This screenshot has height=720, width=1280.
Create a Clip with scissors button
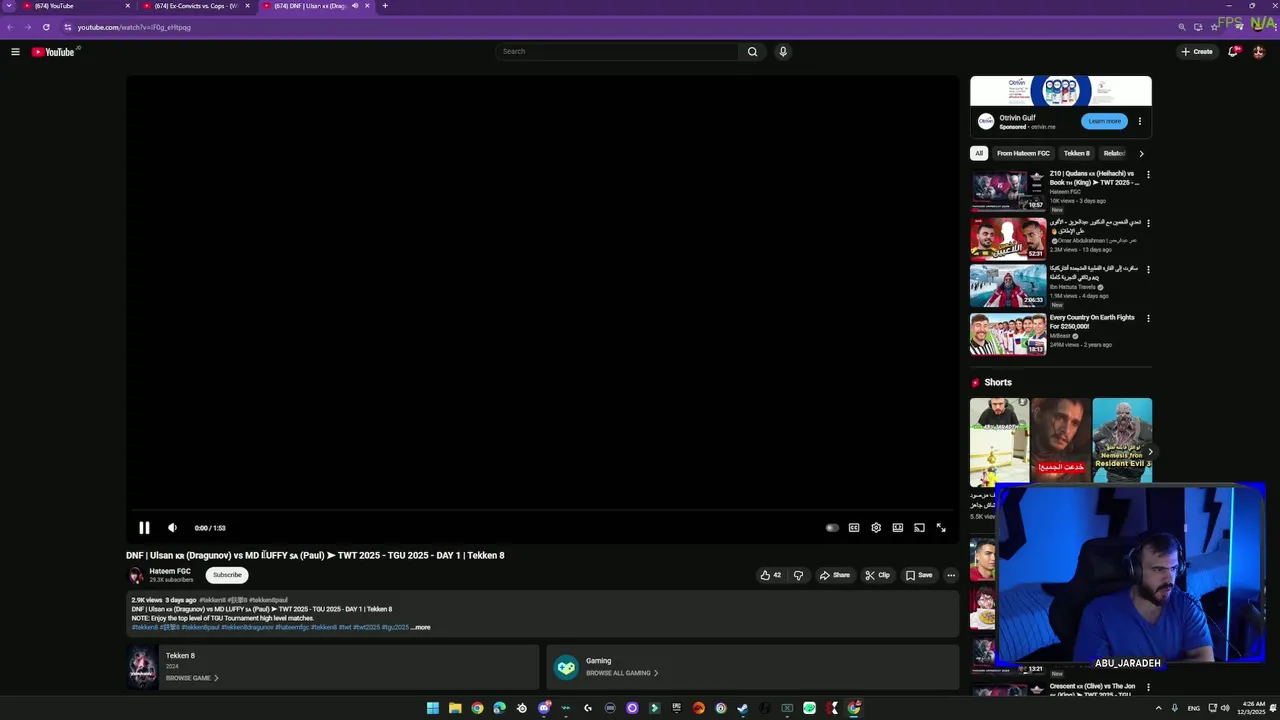point(878,575)
